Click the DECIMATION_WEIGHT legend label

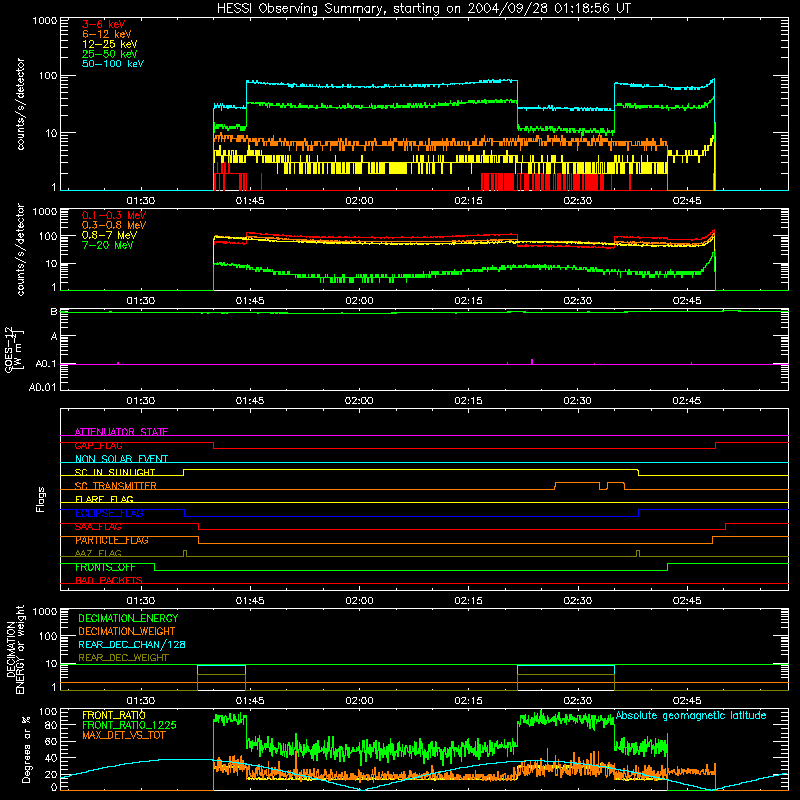(x=127, y=631)
